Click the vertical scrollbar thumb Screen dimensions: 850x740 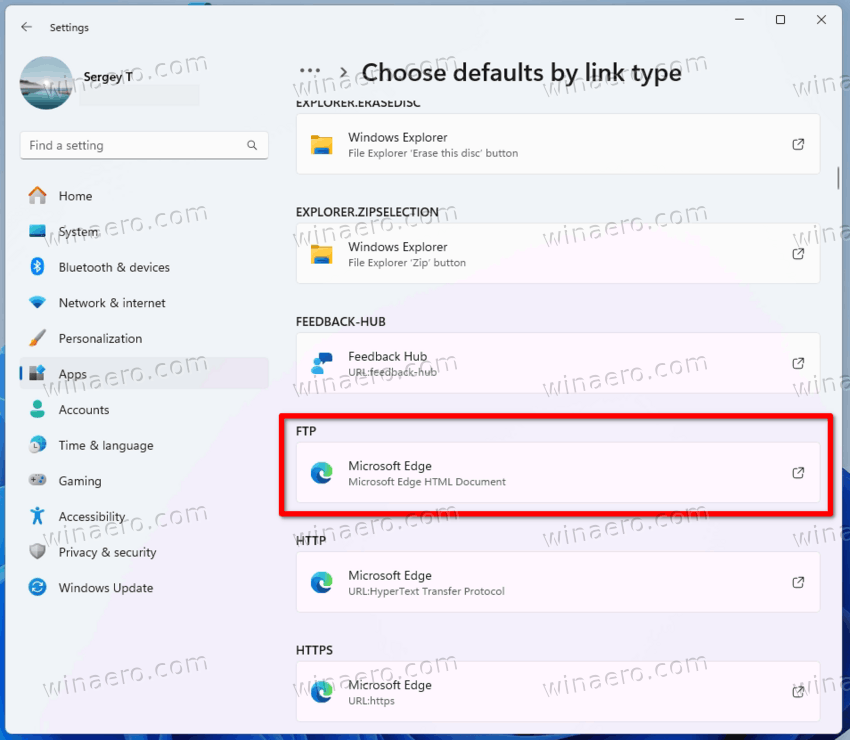pyautogui.click(x=838, y=178)
